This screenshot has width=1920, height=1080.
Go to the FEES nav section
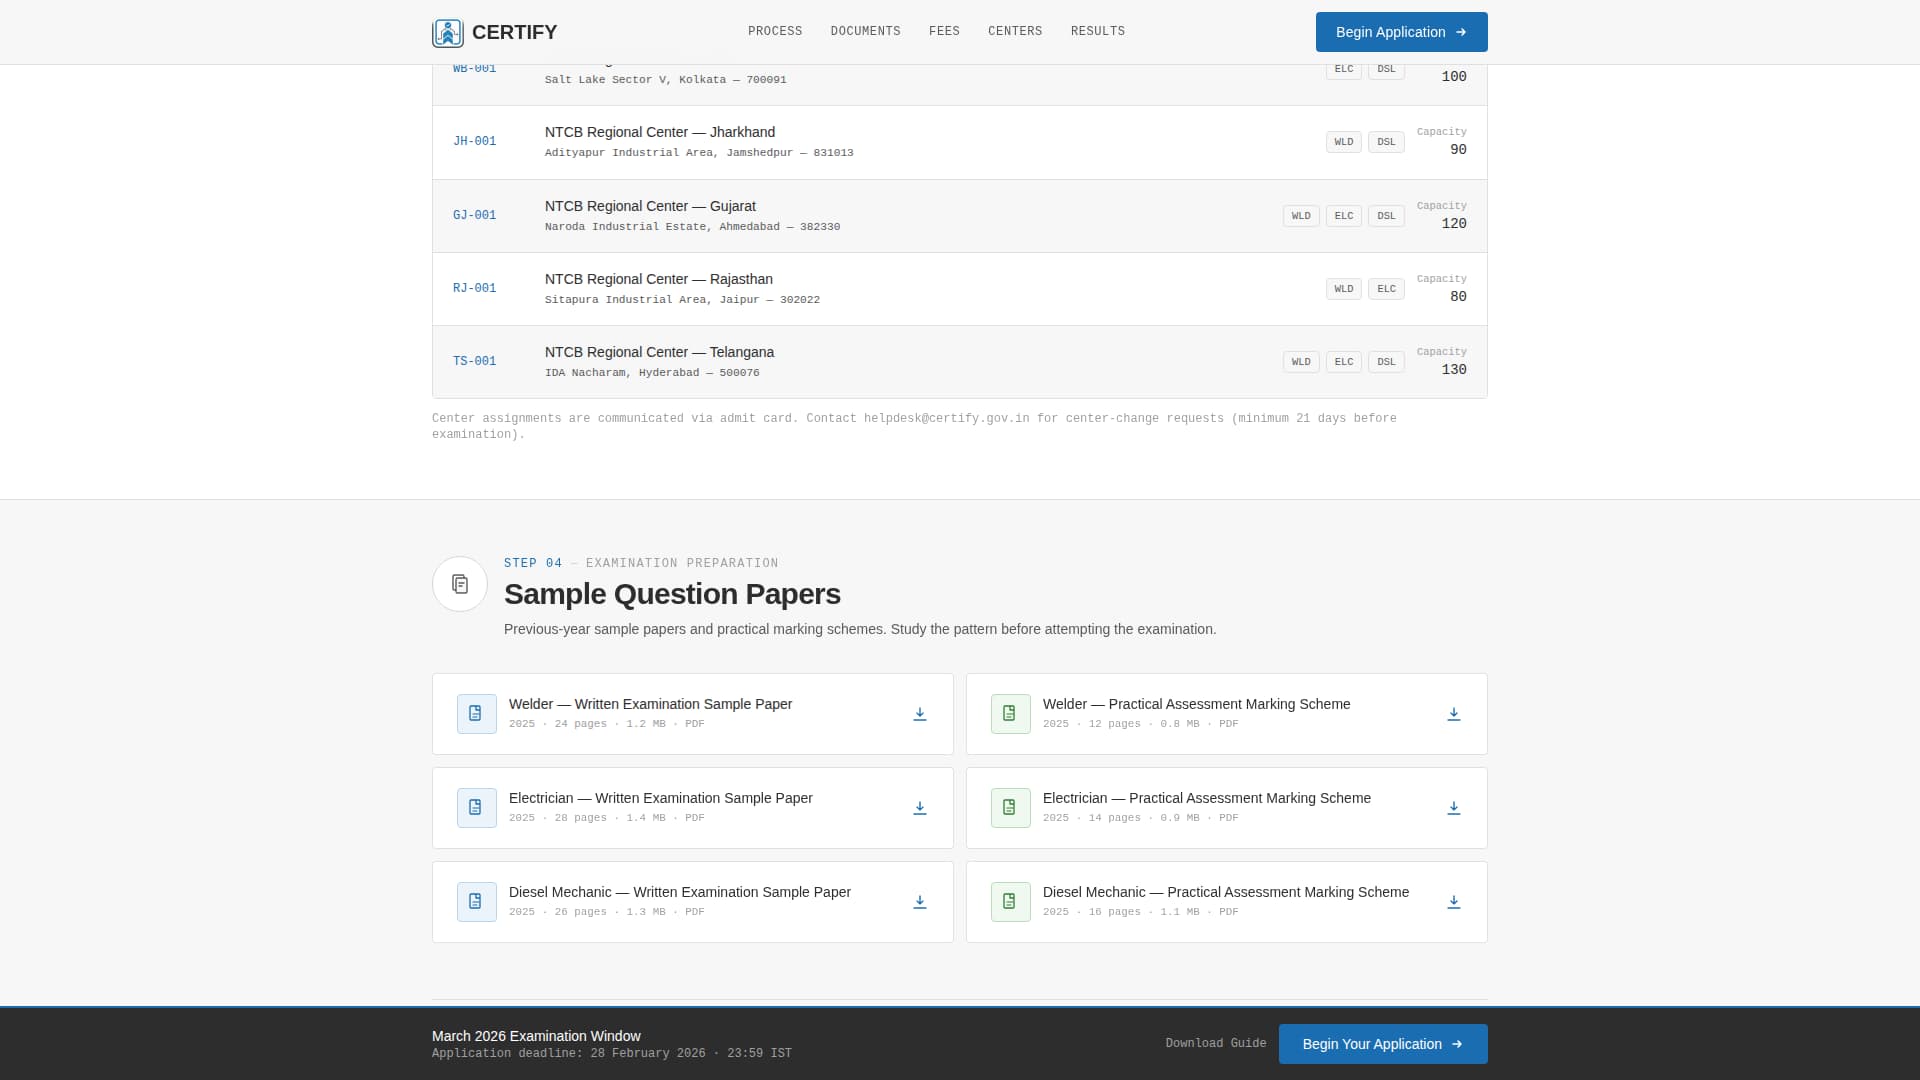point(944,31)
